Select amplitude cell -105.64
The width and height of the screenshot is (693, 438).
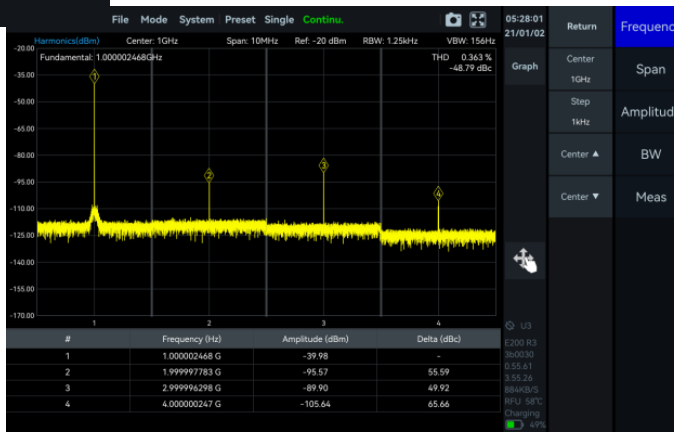point(315,404)
